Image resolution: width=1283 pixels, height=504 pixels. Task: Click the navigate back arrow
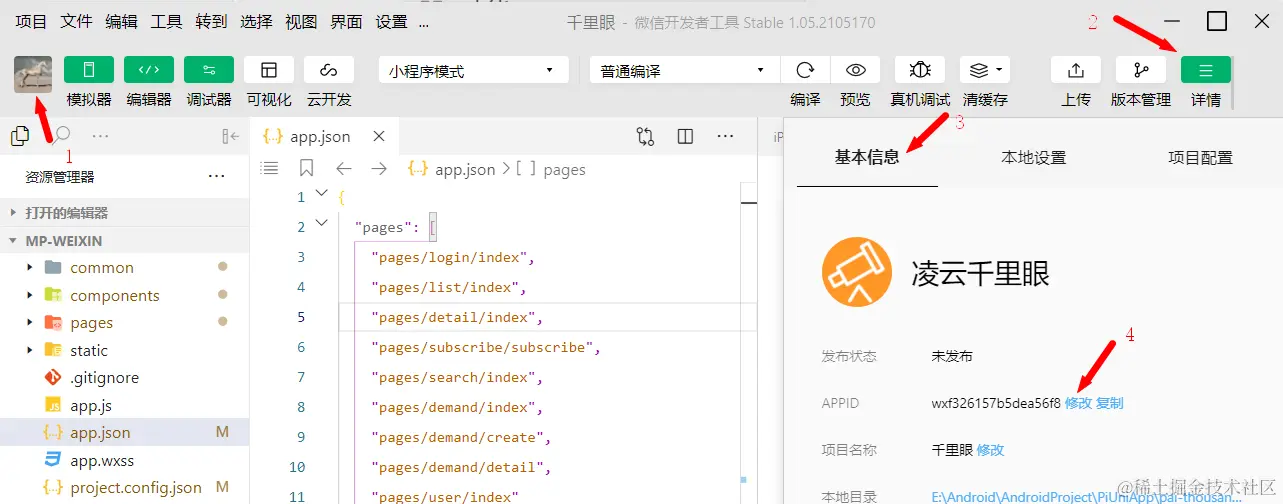(343, 169)
